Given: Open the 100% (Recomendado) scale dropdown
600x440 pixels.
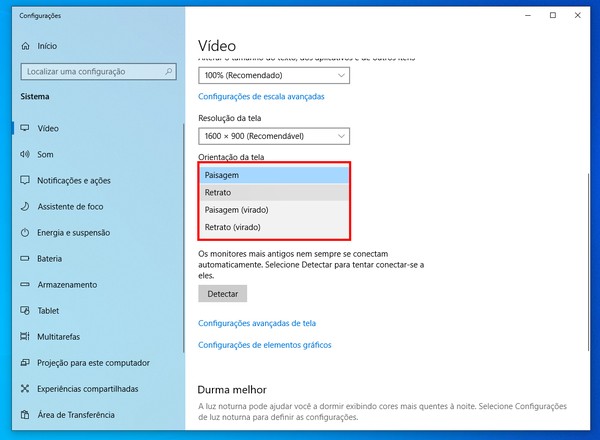Looking at the screenshot, I should point(274,75).
